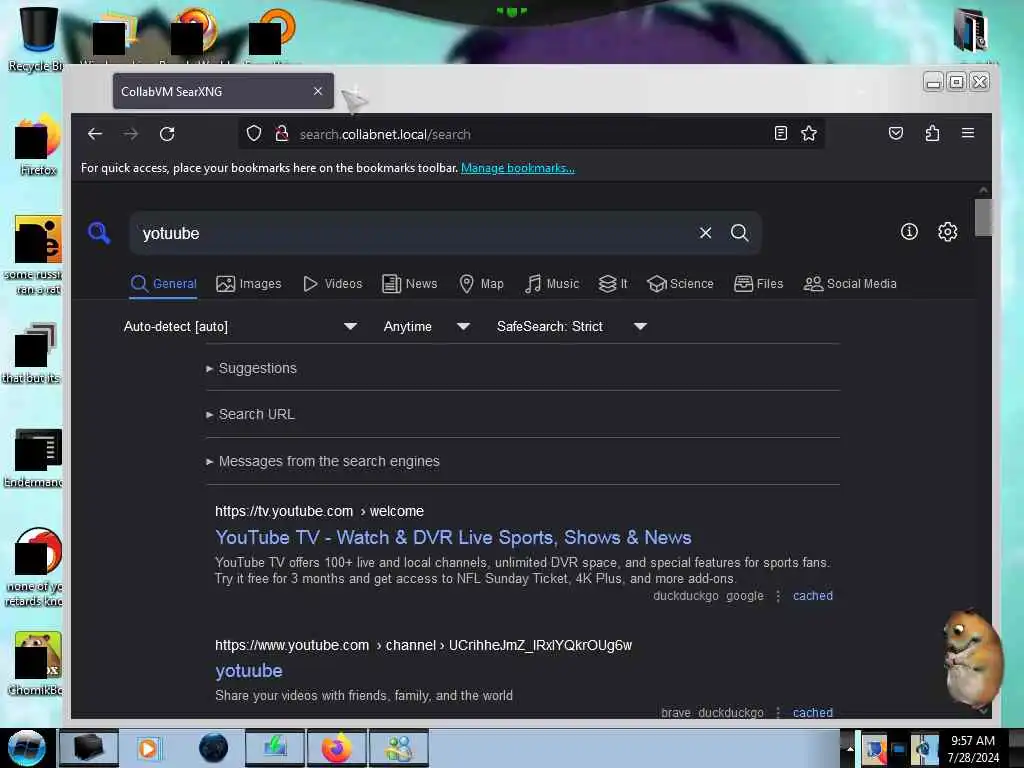Select the Firefox desktop shortcut
The image size is (1024, 768).
37,147
